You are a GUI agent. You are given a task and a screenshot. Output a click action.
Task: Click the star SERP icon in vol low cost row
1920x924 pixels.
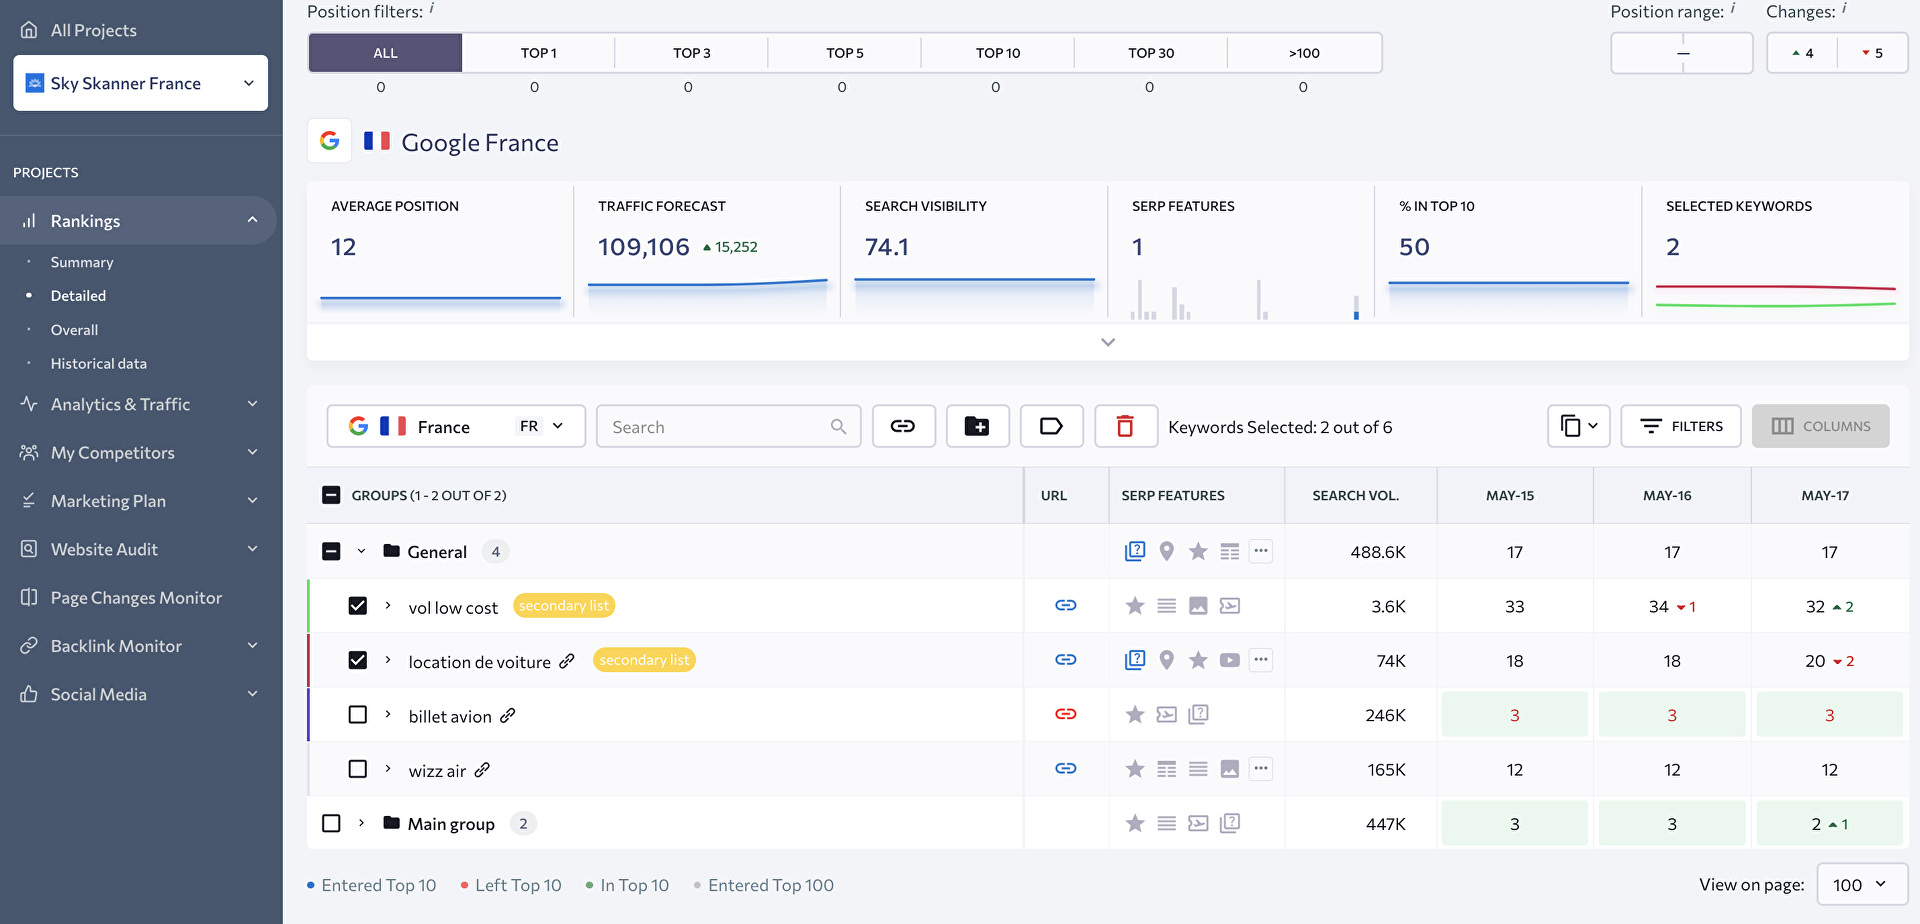click(1135, 606)
